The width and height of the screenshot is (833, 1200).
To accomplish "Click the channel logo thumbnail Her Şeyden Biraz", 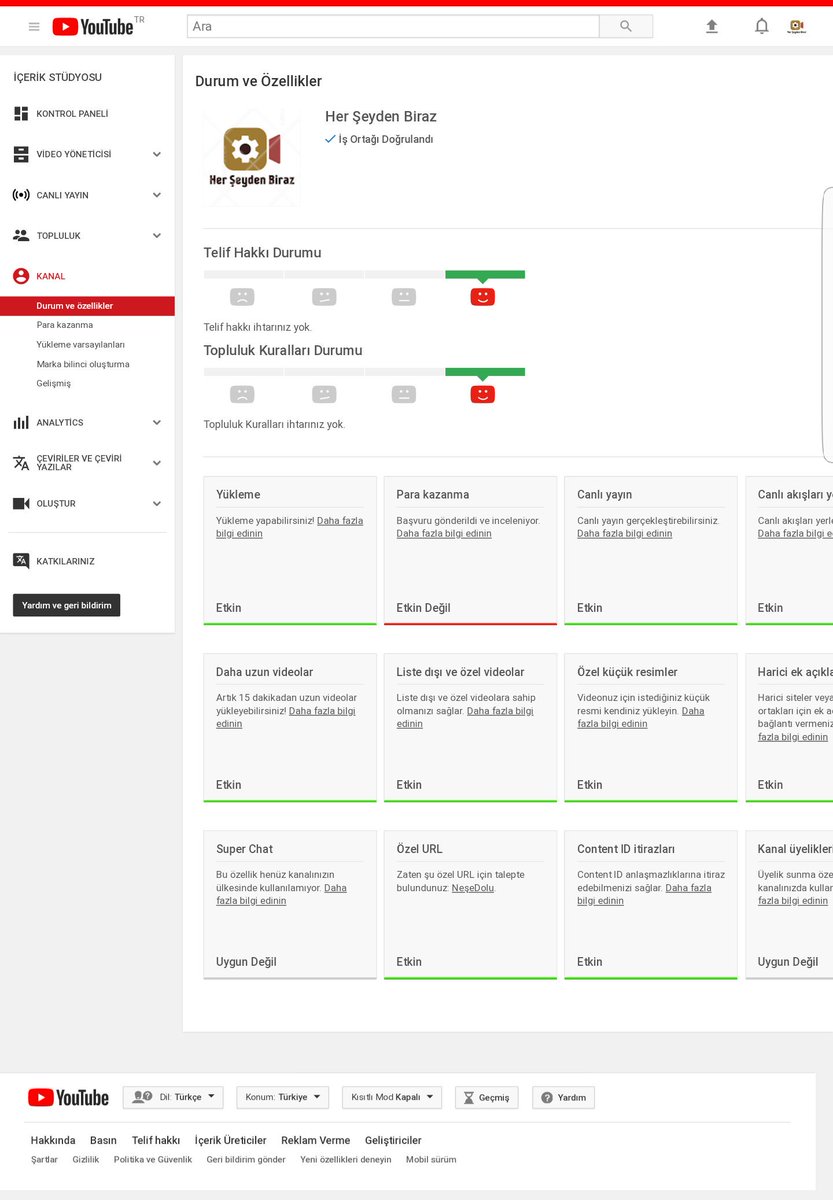I will click(252, 157).
